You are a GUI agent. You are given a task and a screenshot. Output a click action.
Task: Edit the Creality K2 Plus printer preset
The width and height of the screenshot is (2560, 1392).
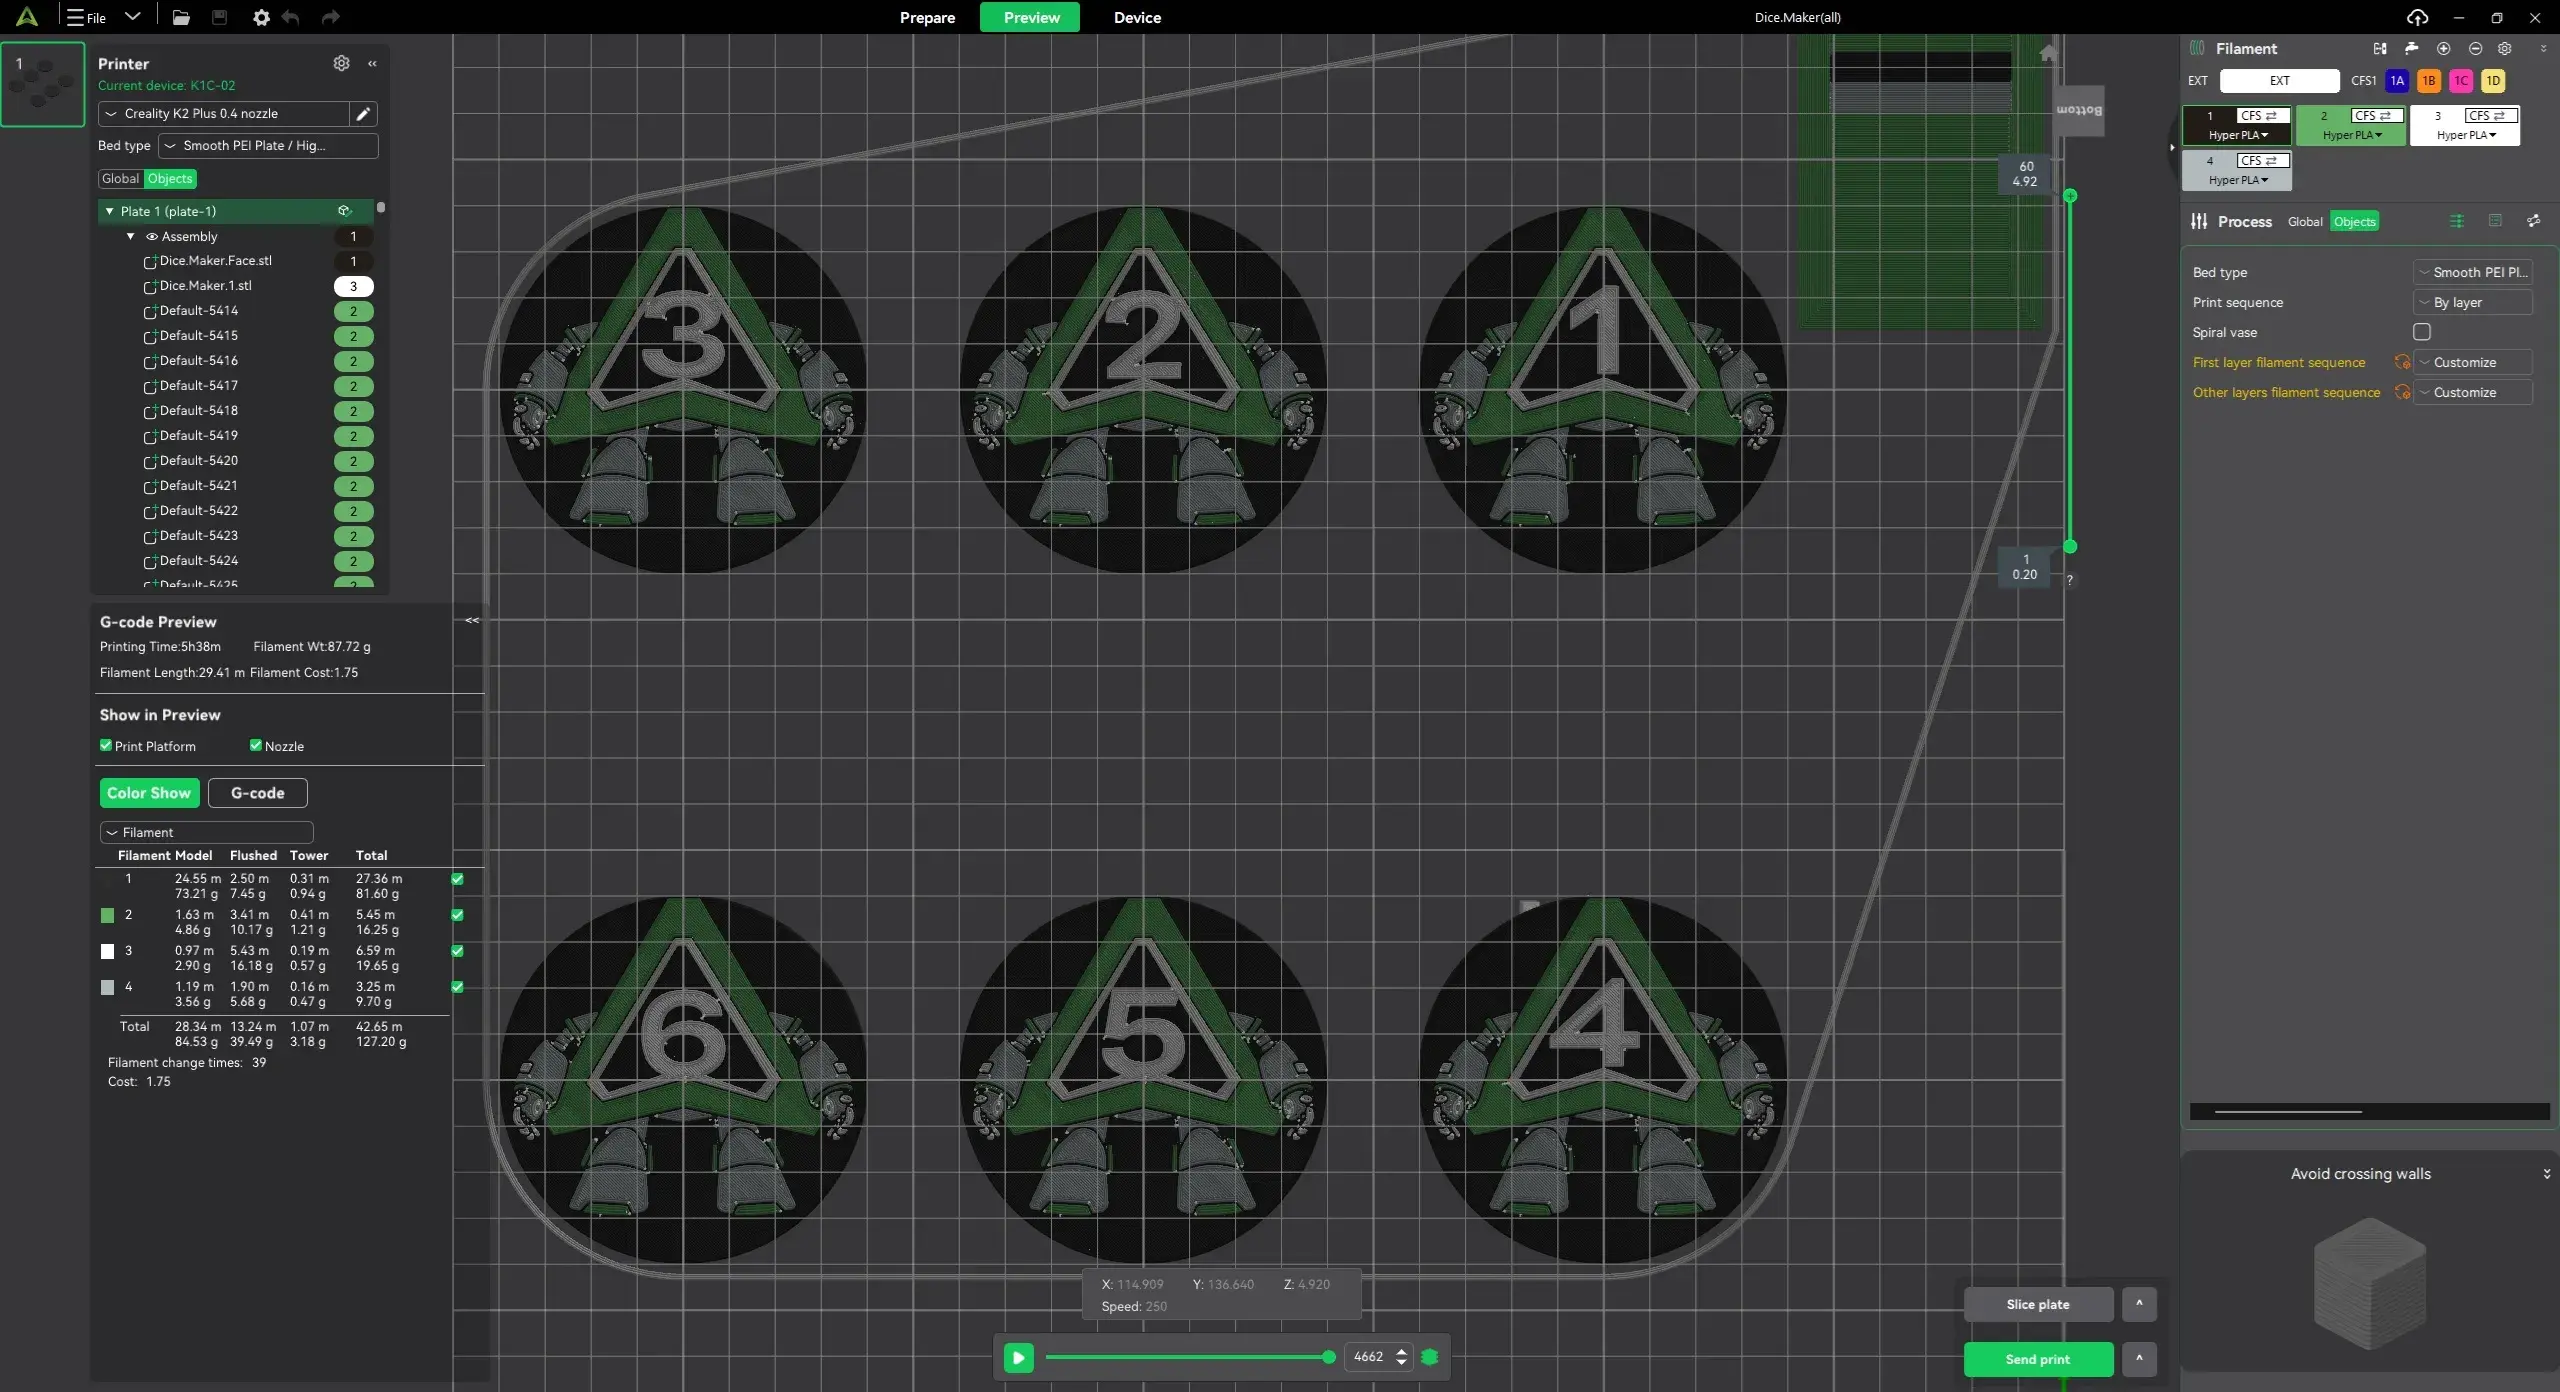(363, 114)
